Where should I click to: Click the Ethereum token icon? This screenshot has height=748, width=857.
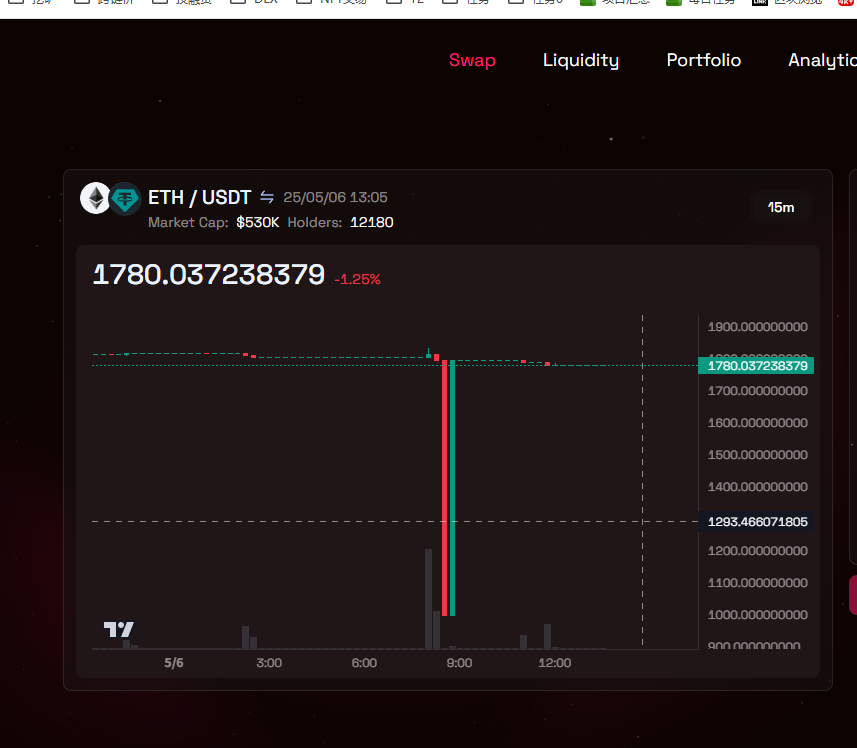pos(96,198)
